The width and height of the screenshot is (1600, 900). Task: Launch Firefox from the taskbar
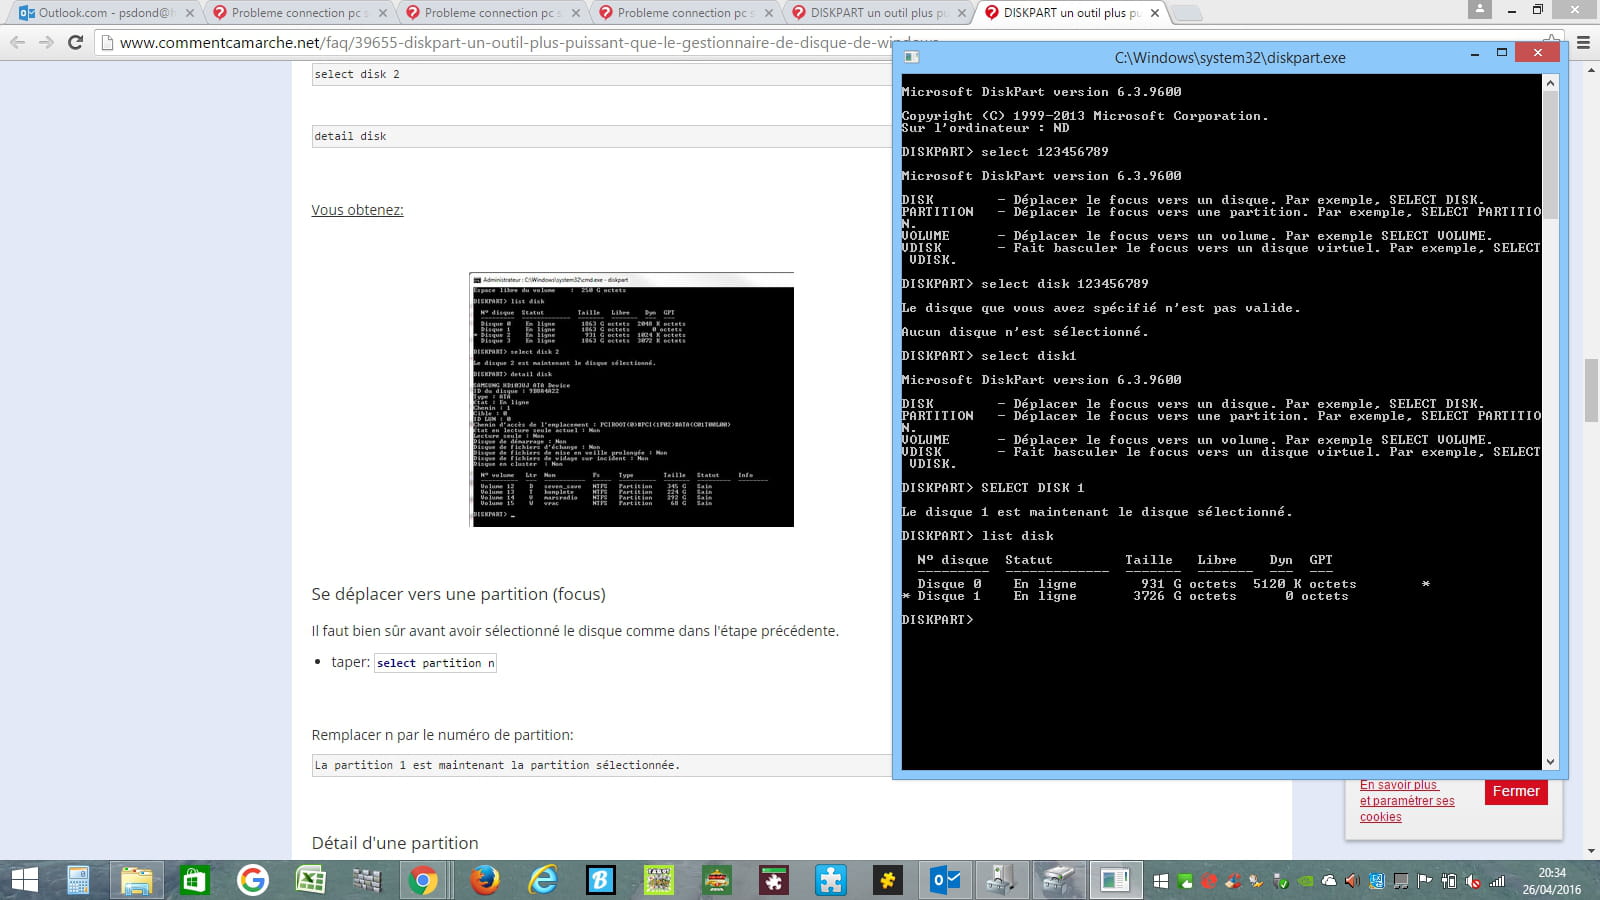point(484,880)
